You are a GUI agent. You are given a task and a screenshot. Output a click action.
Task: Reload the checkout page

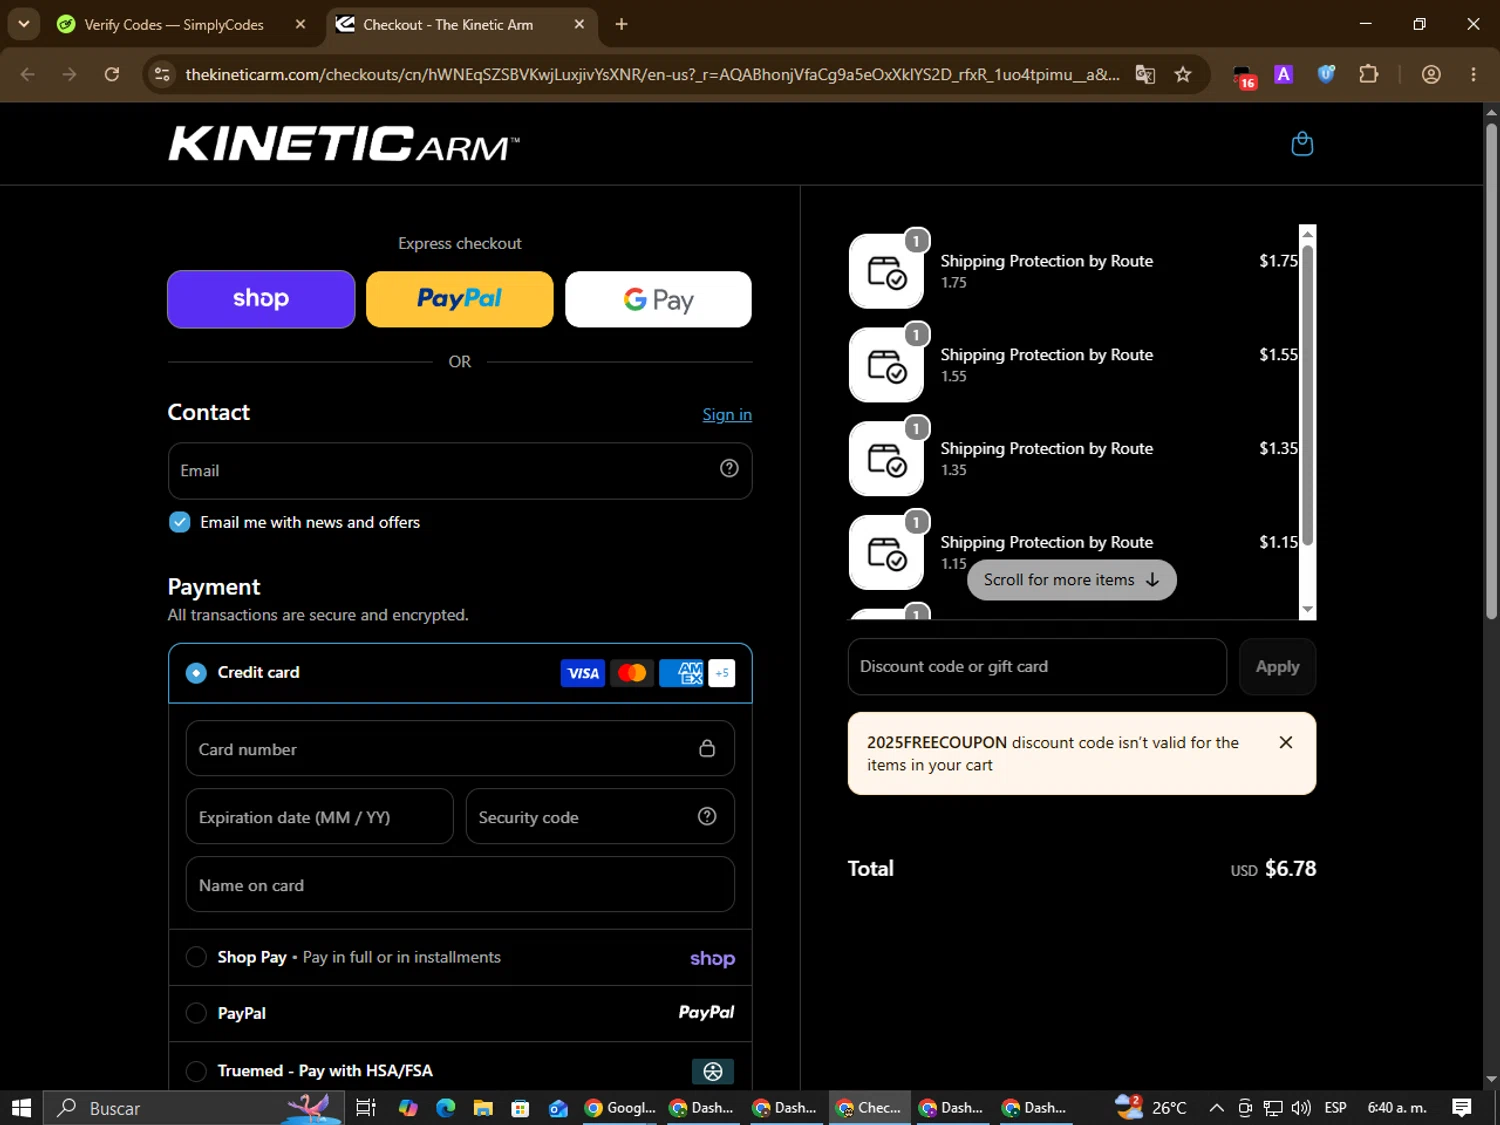point(112,74)
